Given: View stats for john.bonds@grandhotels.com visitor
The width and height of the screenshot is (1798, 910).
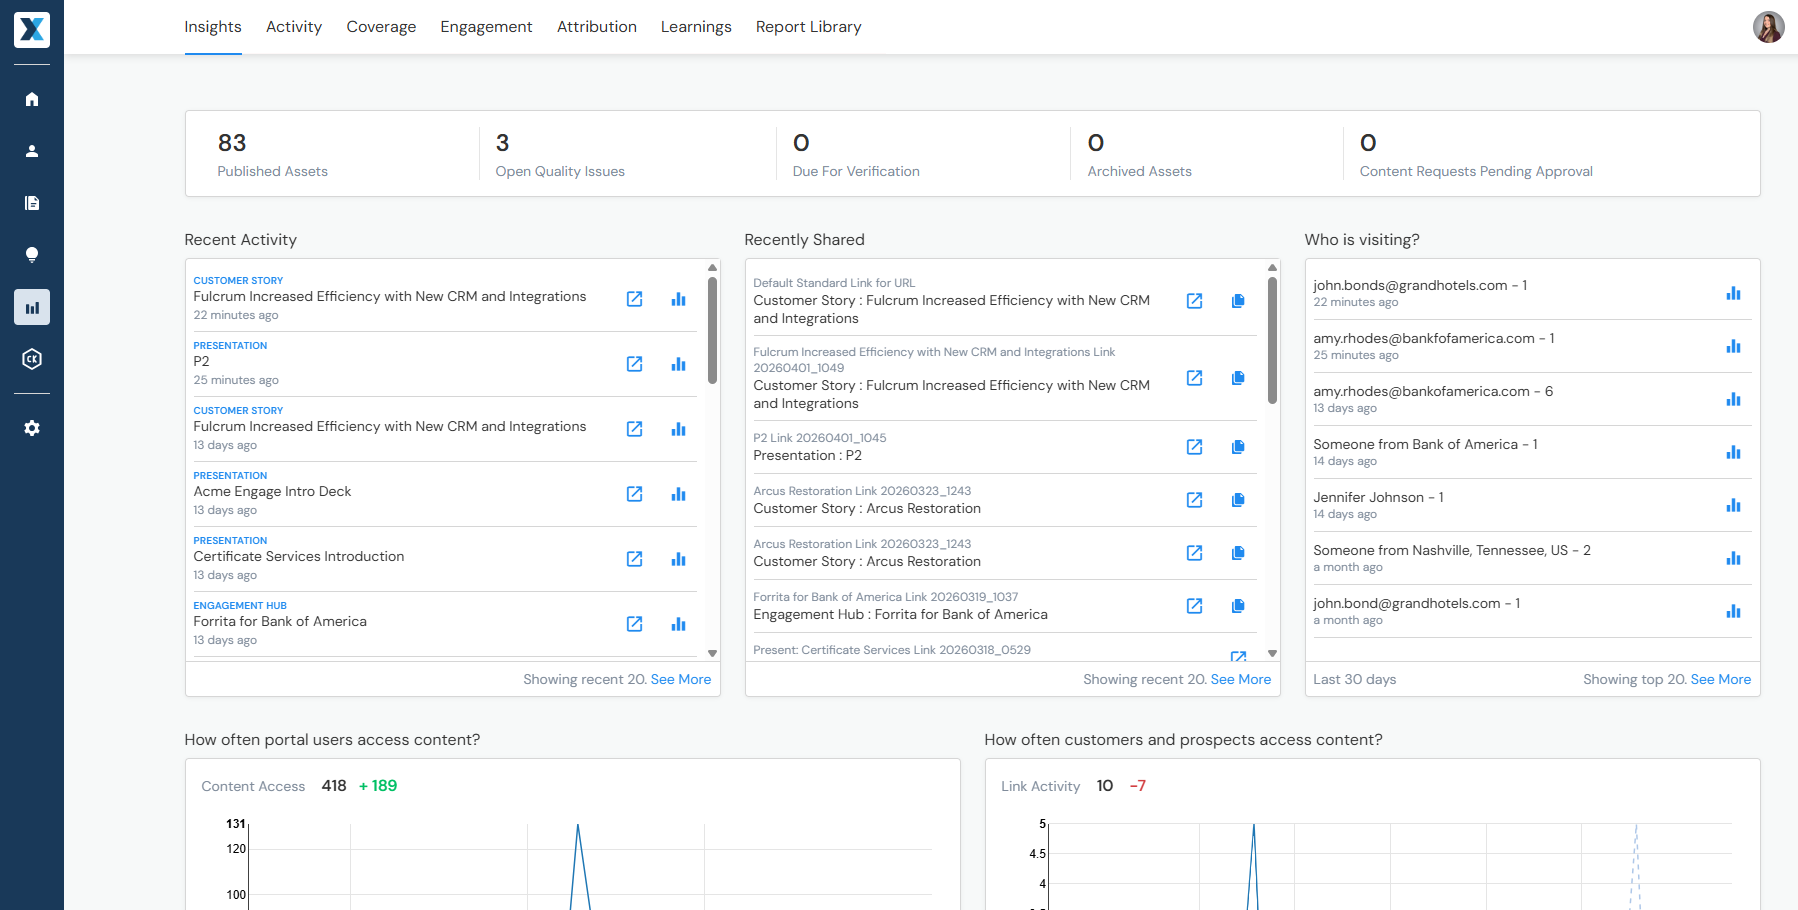Looking at the screenshot, I should pos(1733,293).
